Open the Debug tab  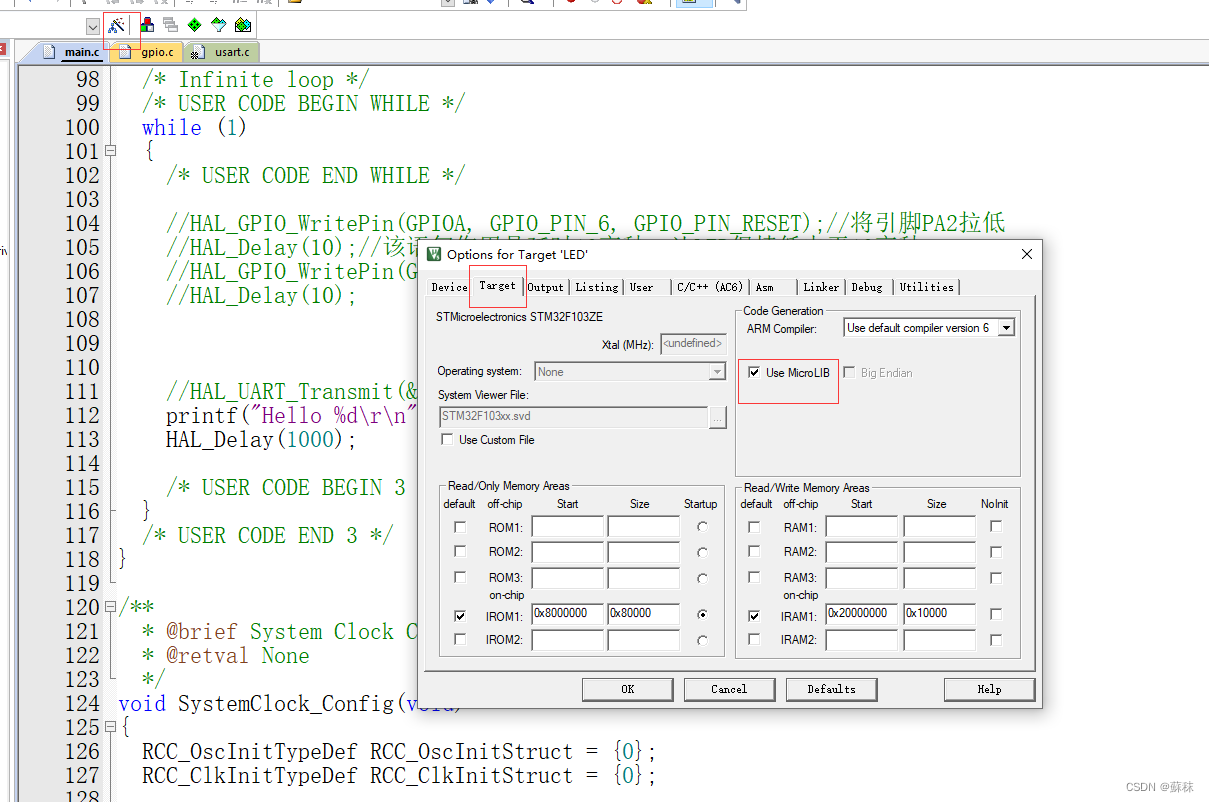click(x=867, y=287)
